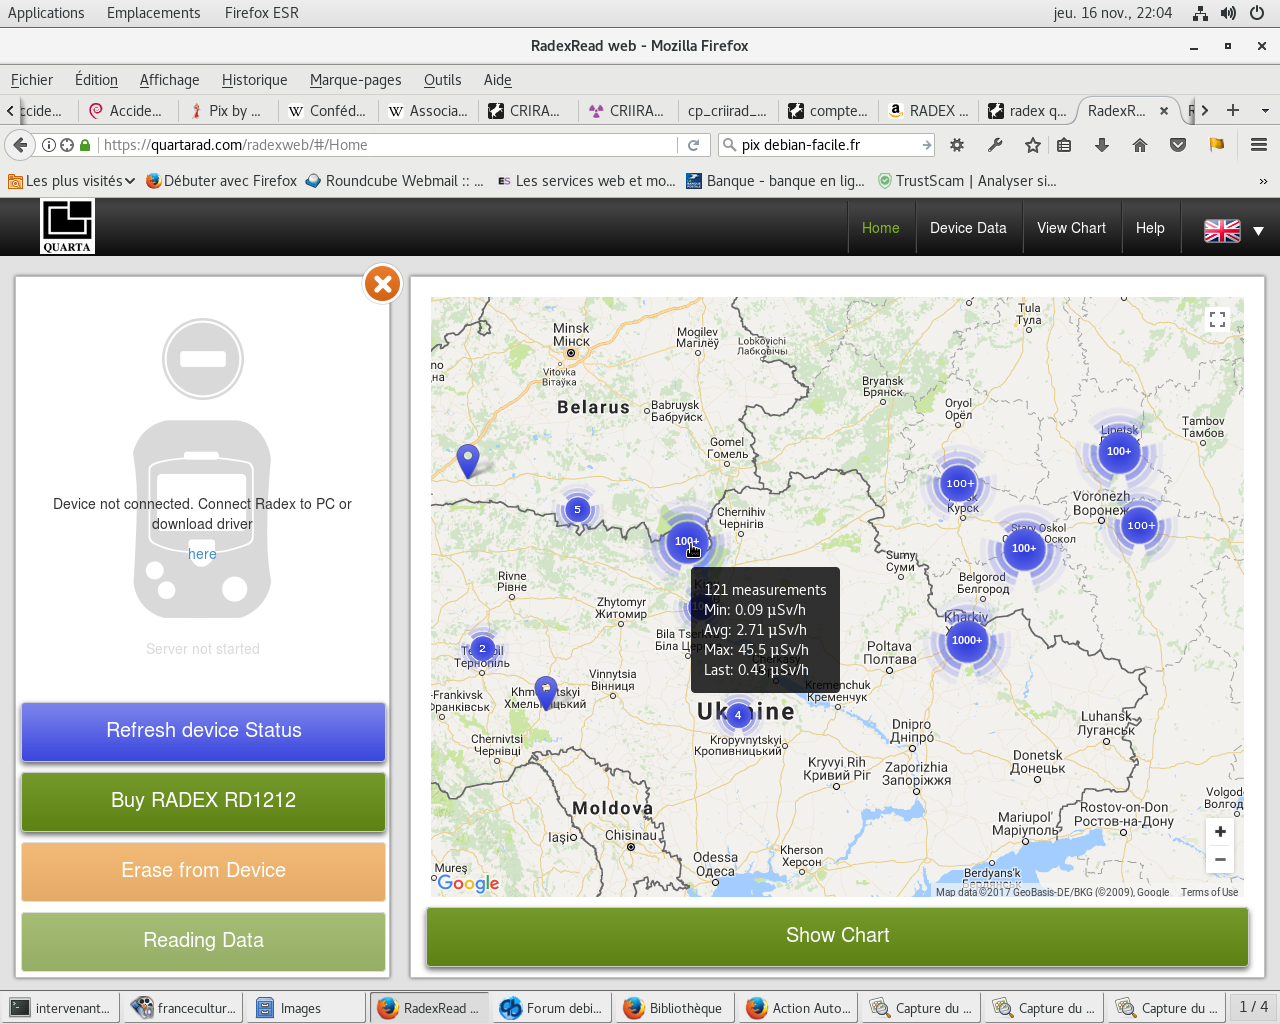Show more bookmarks chevron
The width and height of the screenshot is (1280, 1024).
[1263, 181]
